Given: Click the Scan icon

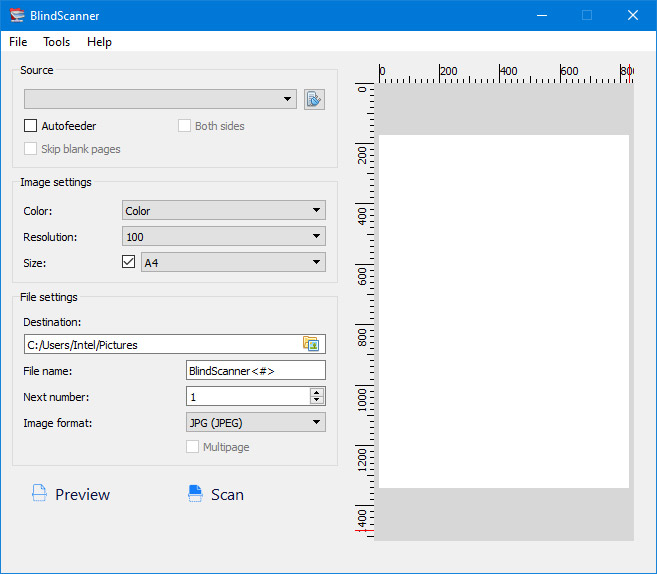Looking at the screenshot, I should tap(195, 494).
